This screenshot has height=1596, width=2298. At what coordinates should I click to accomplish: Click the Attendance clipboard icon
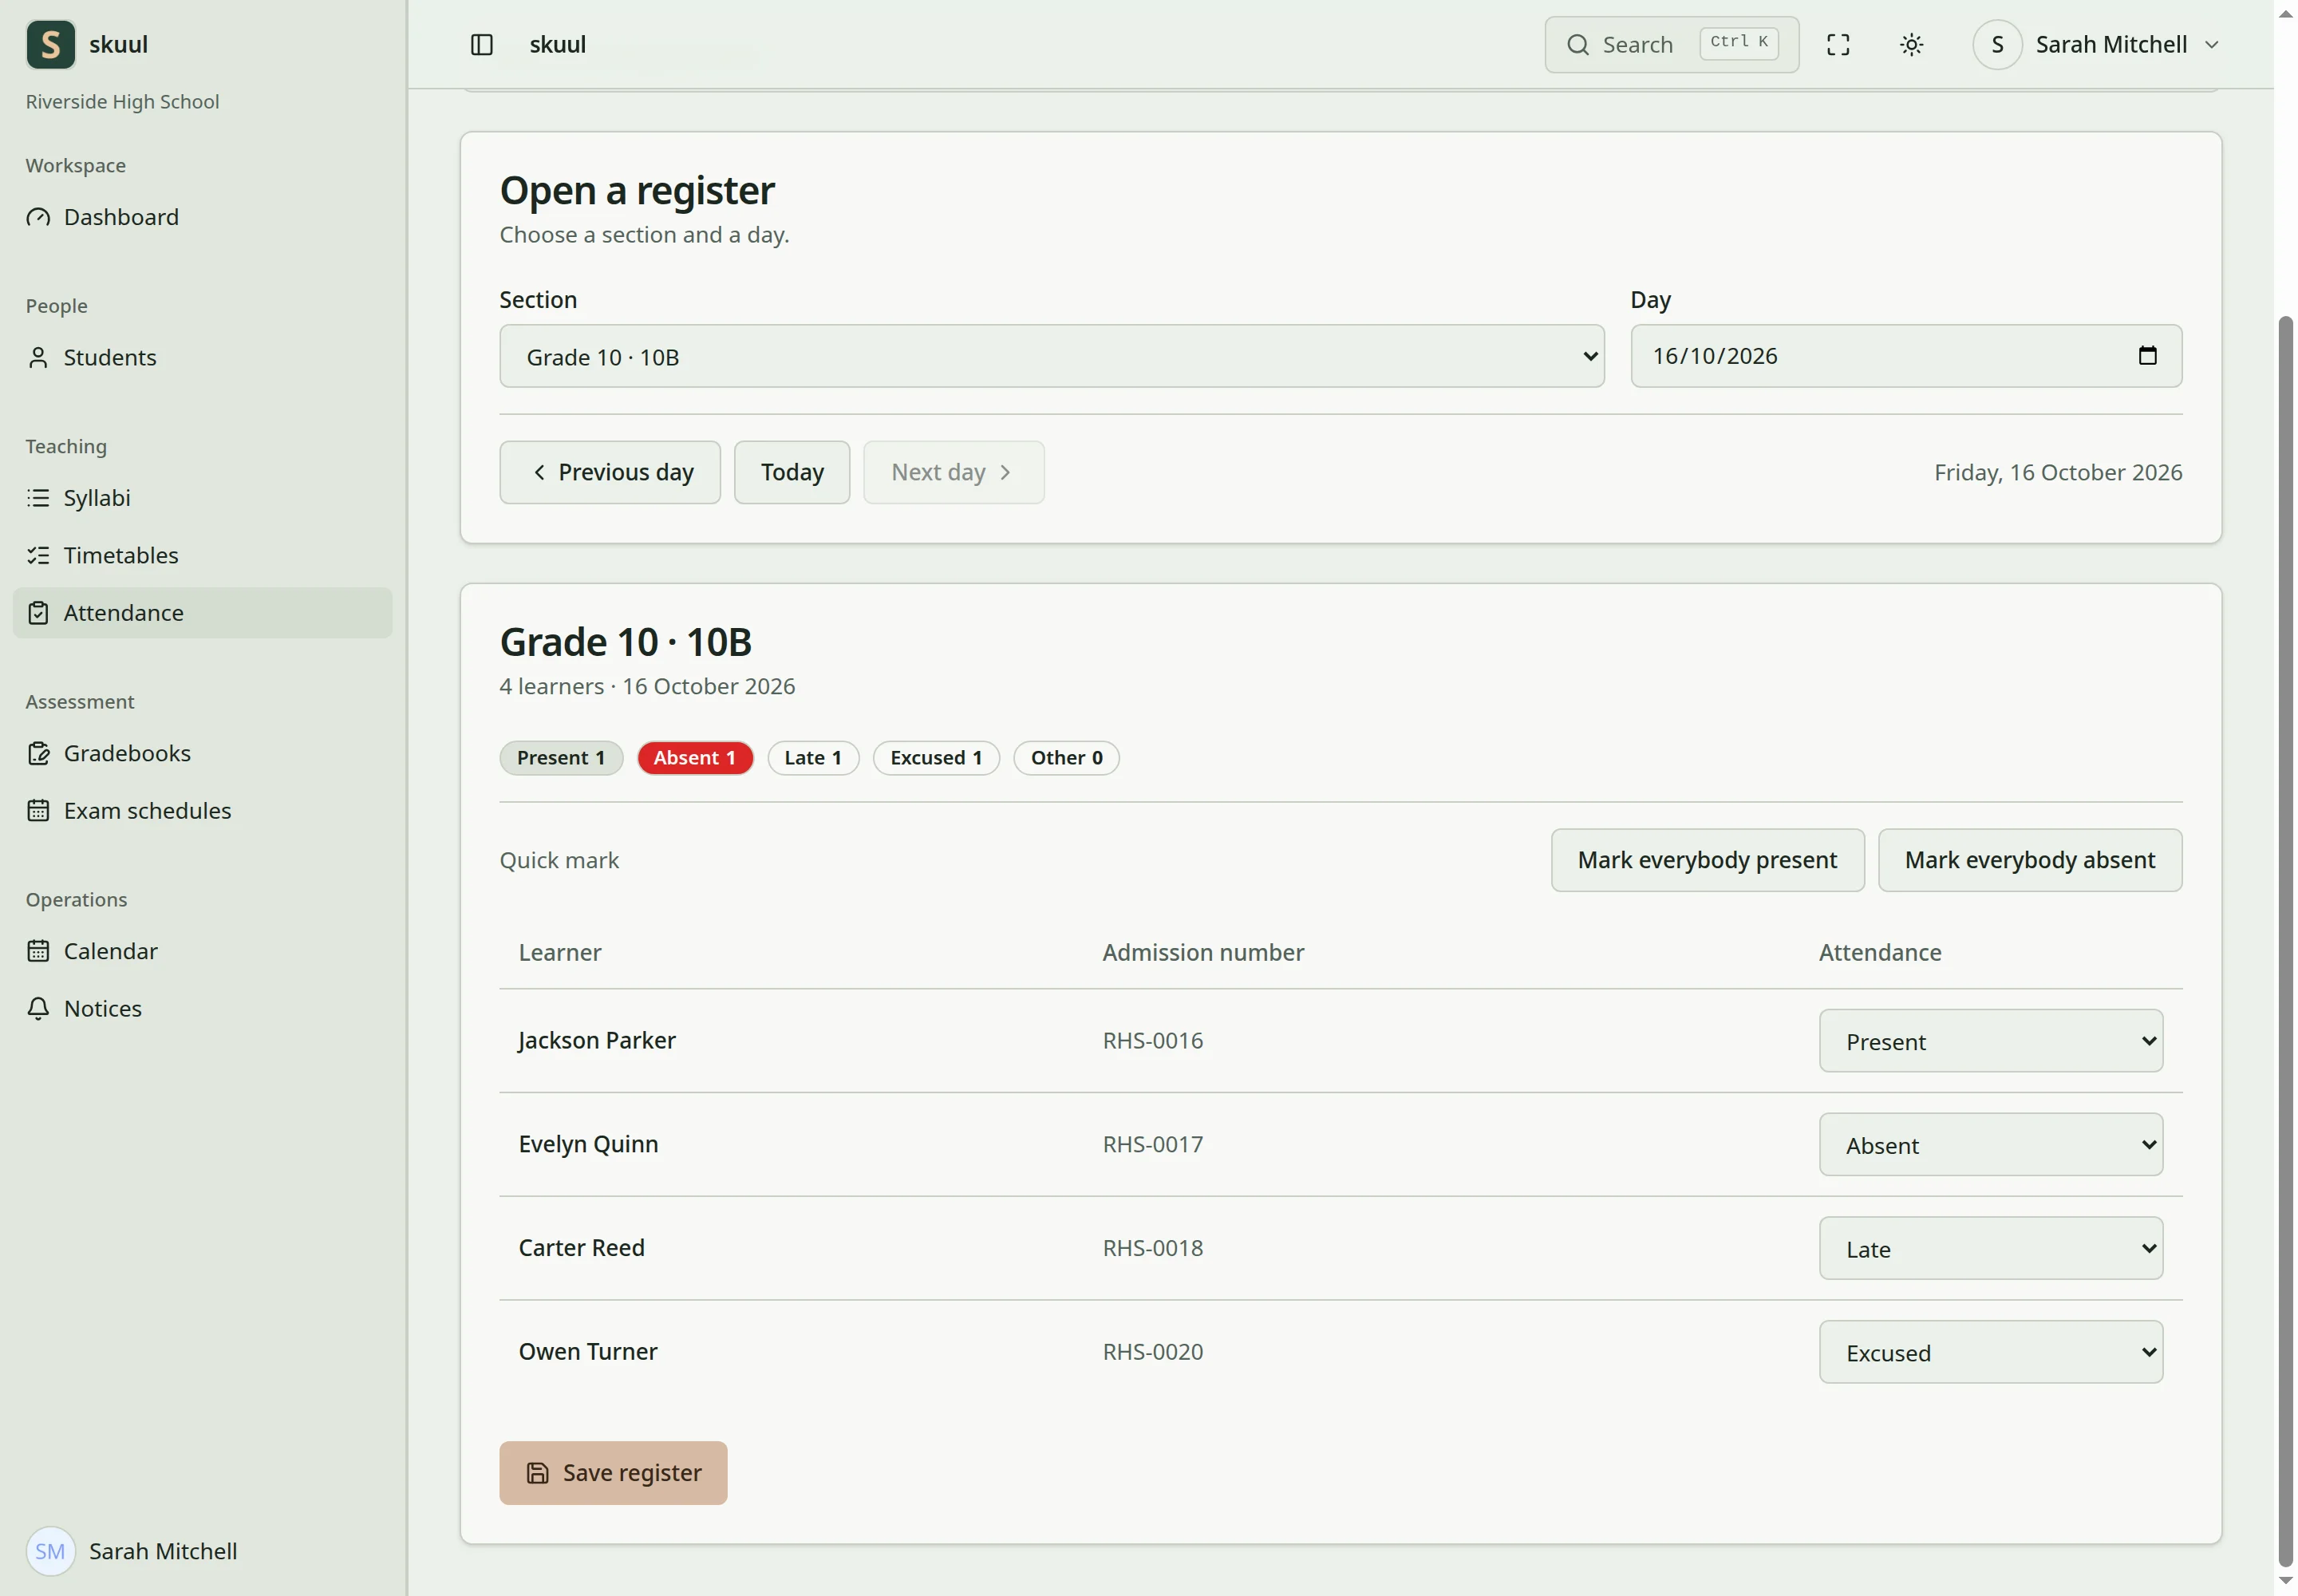38,612
